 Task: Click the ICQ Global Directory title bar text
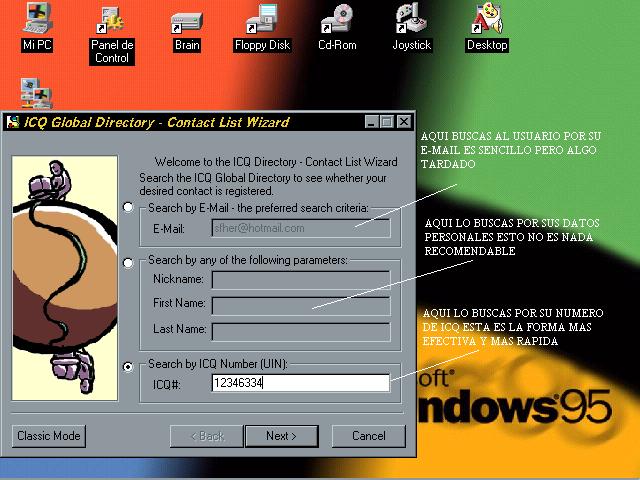157,122
